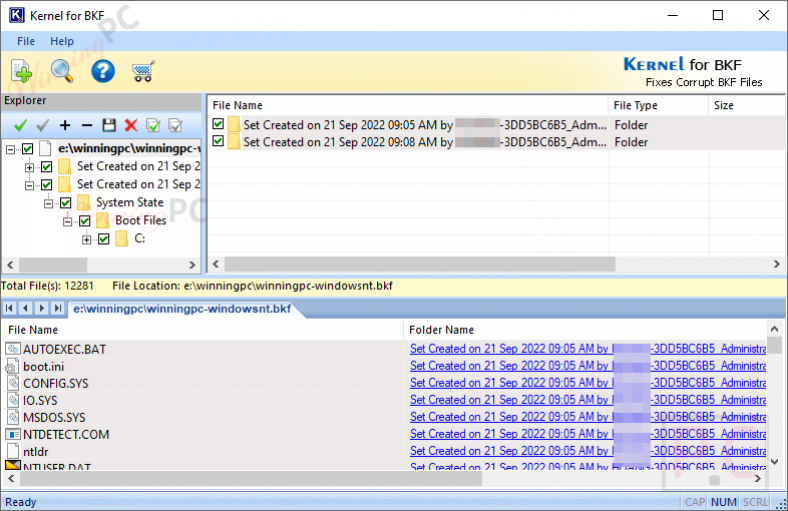788x511 pixels.
Task: Toggle checkbox of first Set Created tree node
Action: pyautogui.click(x=47, y=166)
